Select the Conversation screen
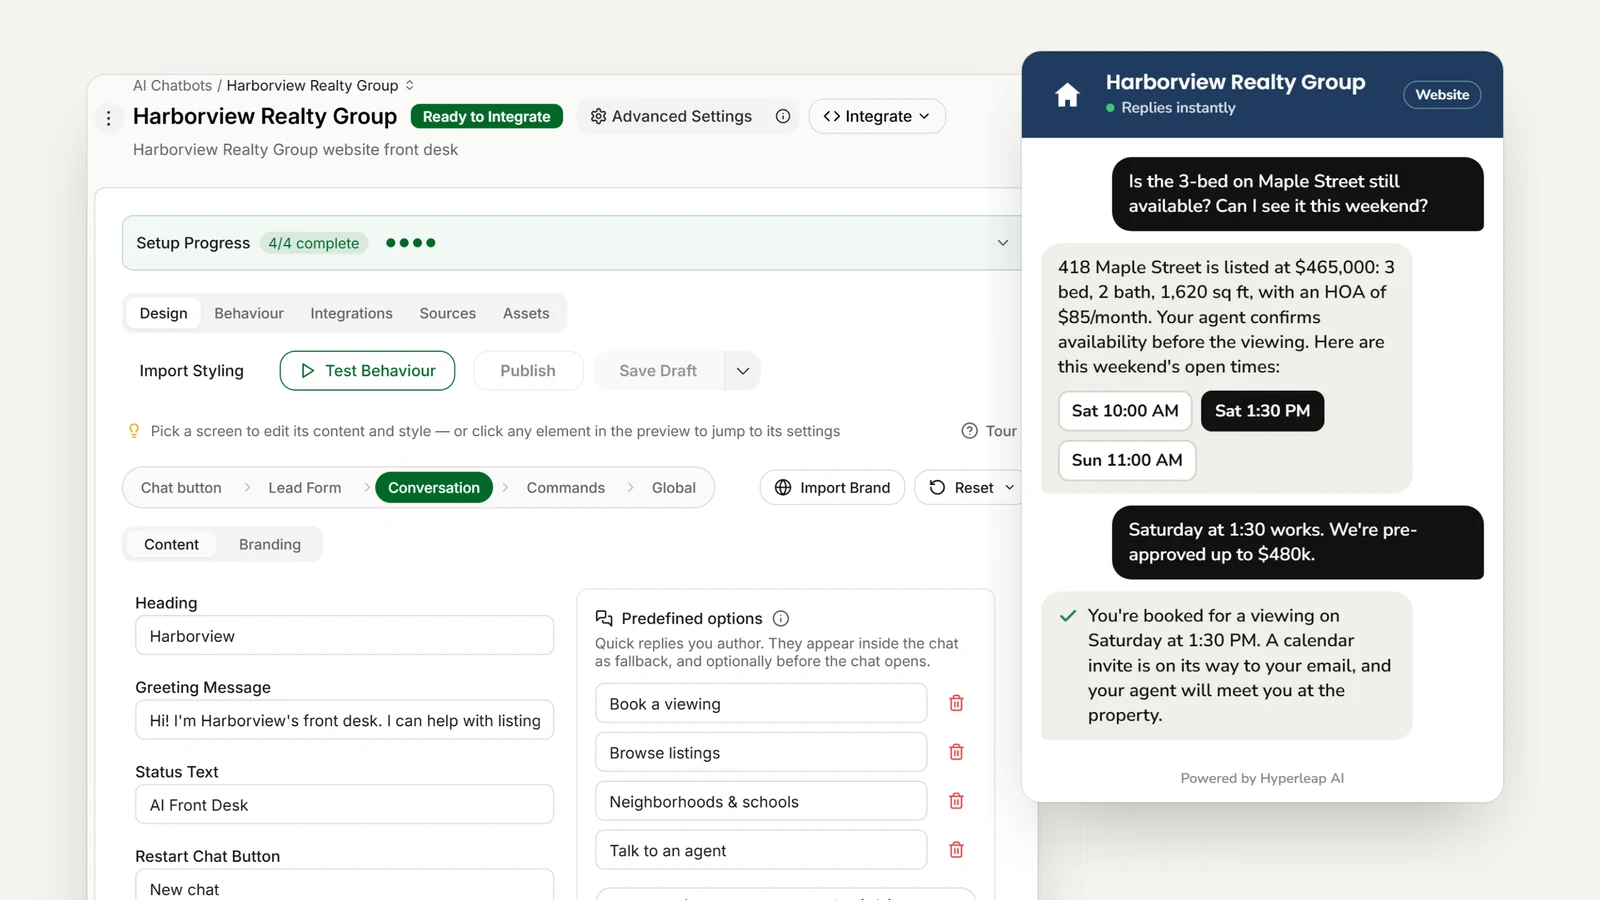The image size is (1600, 900). [434, 488]
